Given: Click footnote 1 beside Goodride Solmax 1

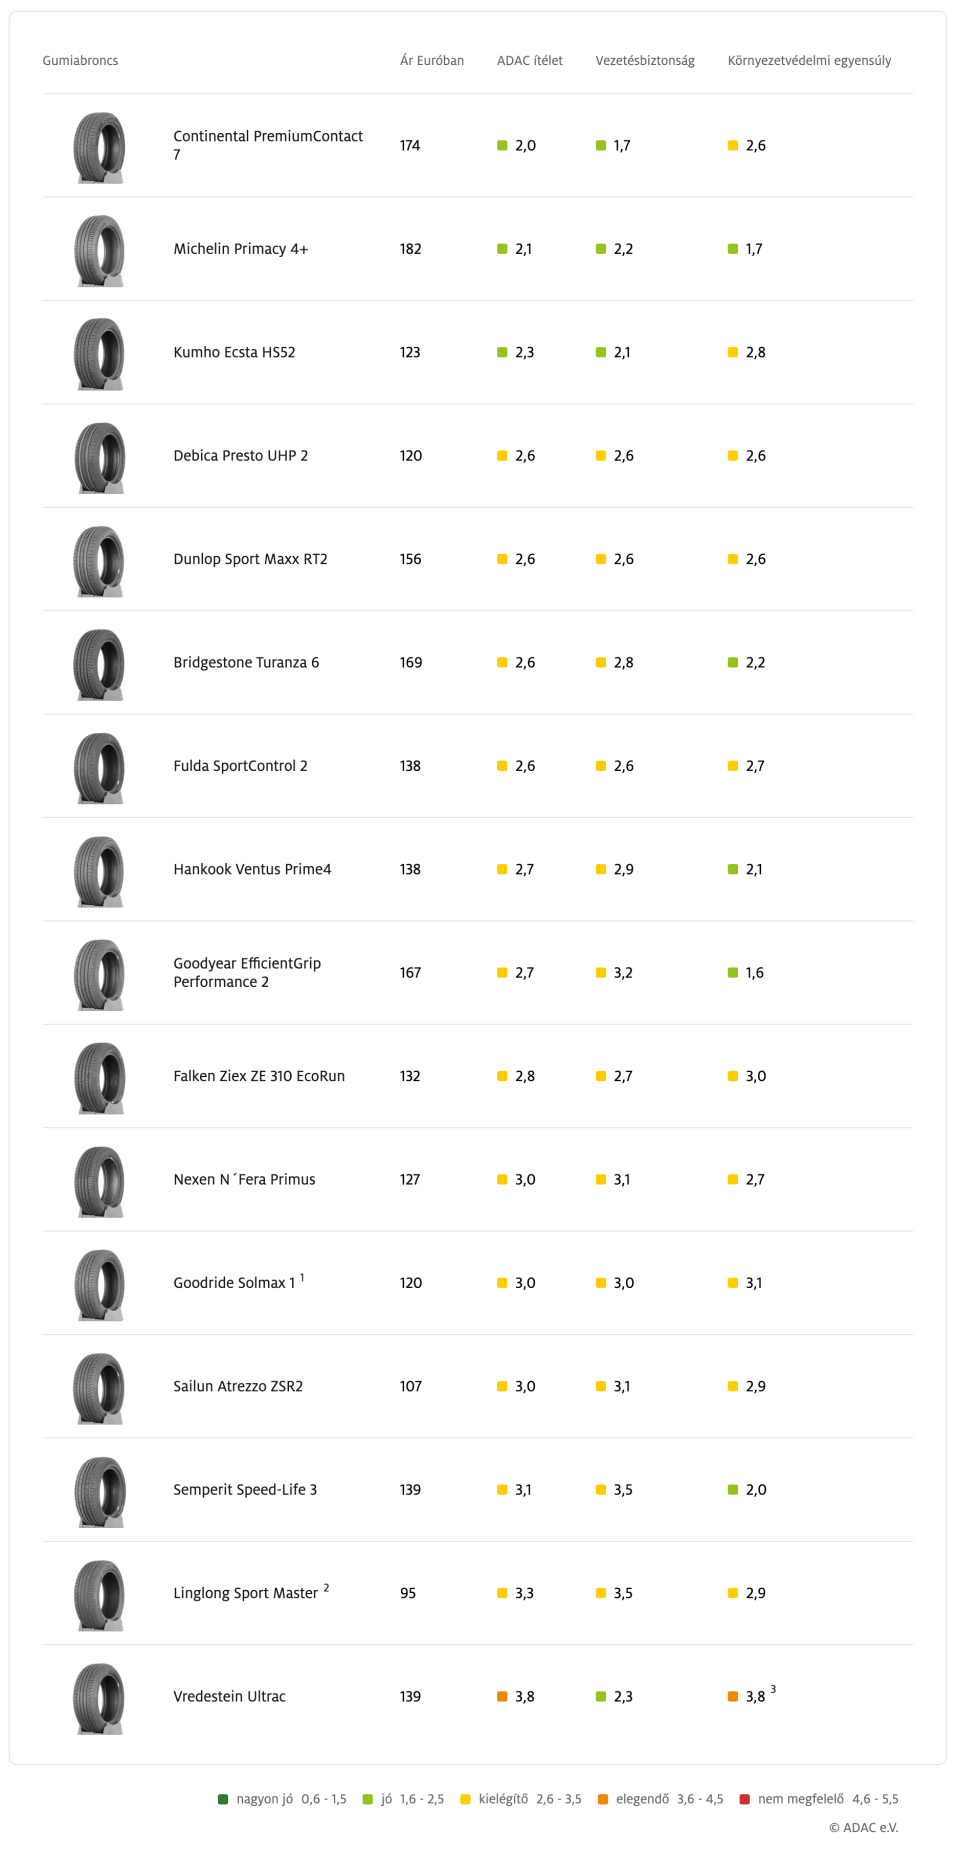Looking at the screenshot, I should [302, 1277].
